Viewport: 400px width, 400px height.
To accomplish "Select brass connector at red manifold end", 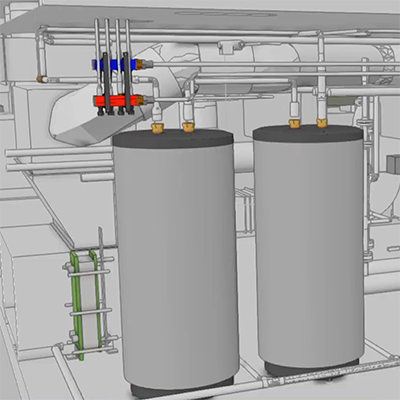I will click(x=140, y=100).
